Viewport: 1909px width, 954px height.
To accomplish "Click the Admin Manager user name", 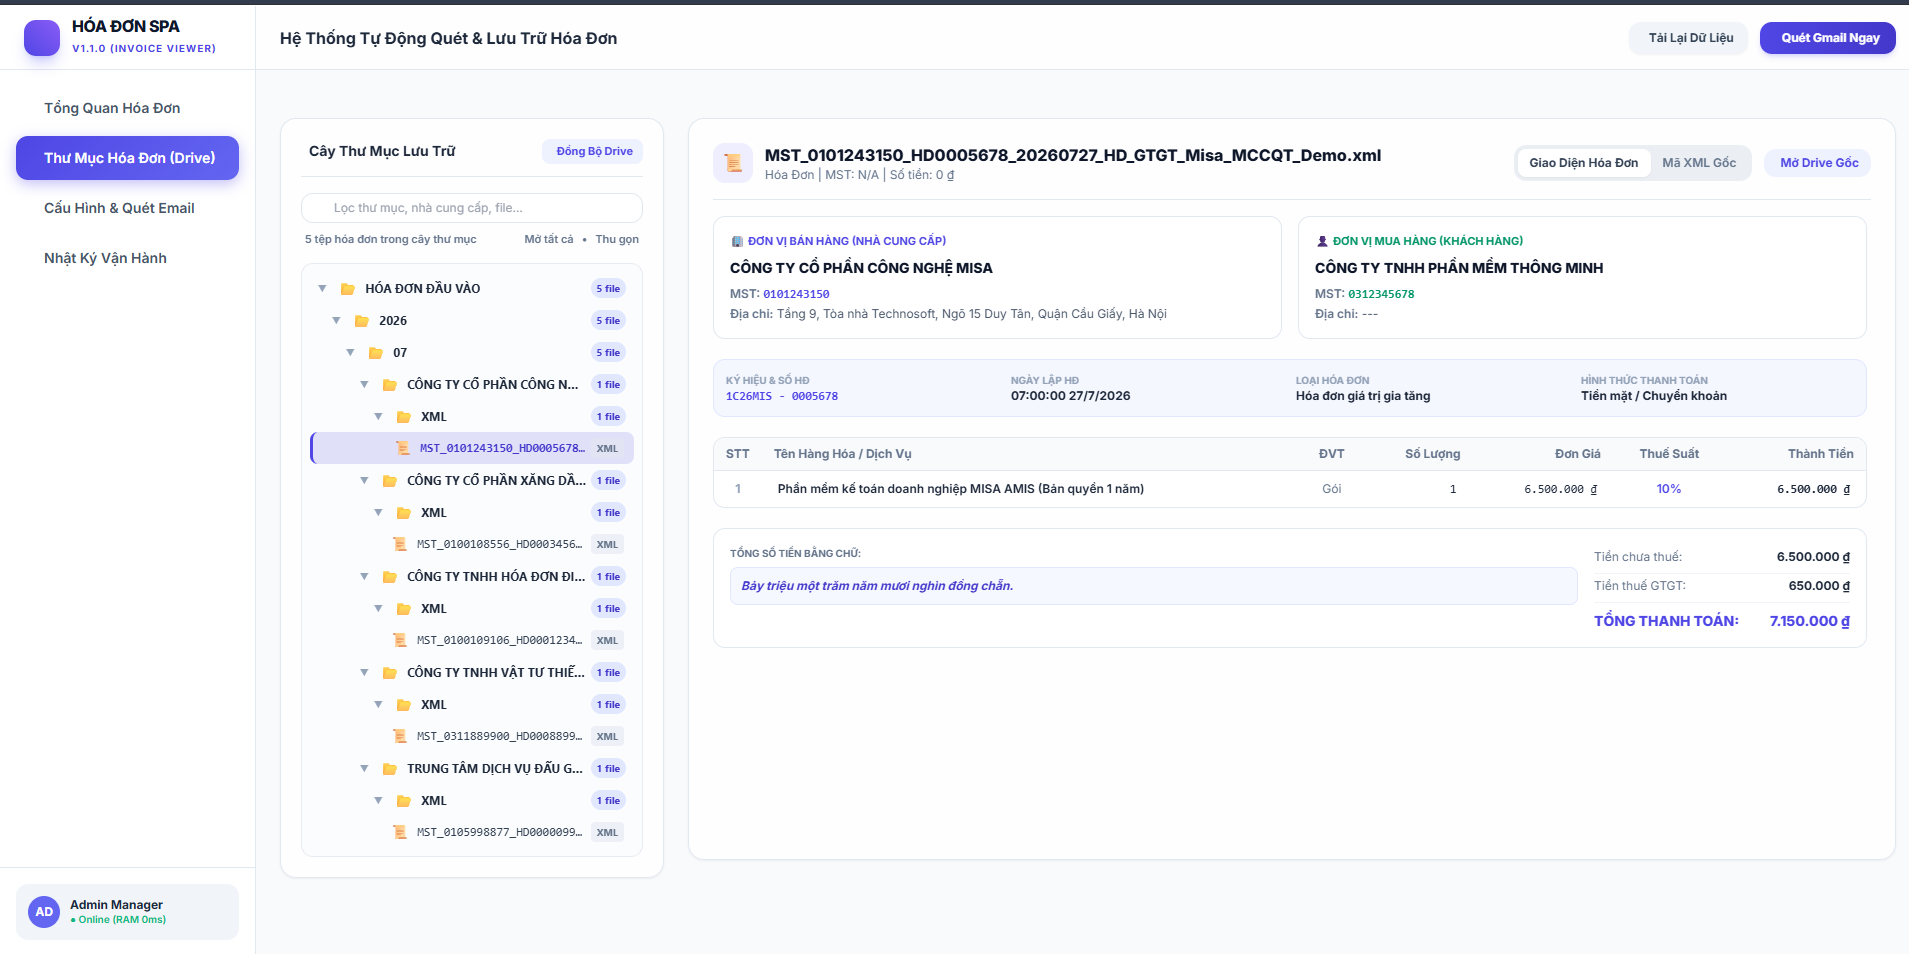I will click(116, 905).
